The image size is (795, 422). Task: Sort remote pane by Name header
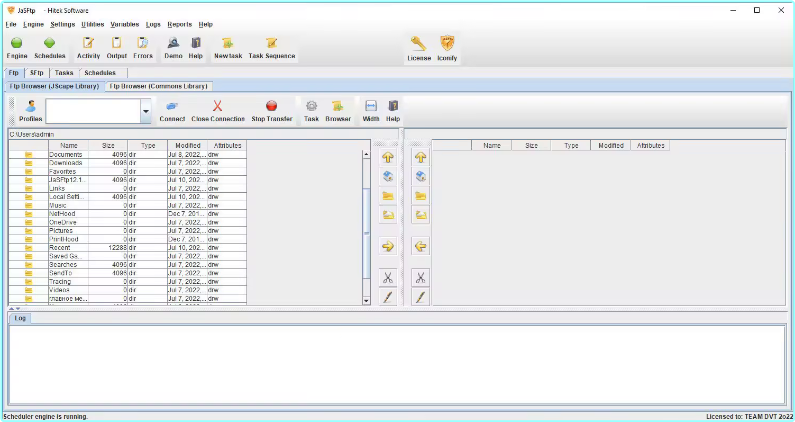tap(492, 146)
